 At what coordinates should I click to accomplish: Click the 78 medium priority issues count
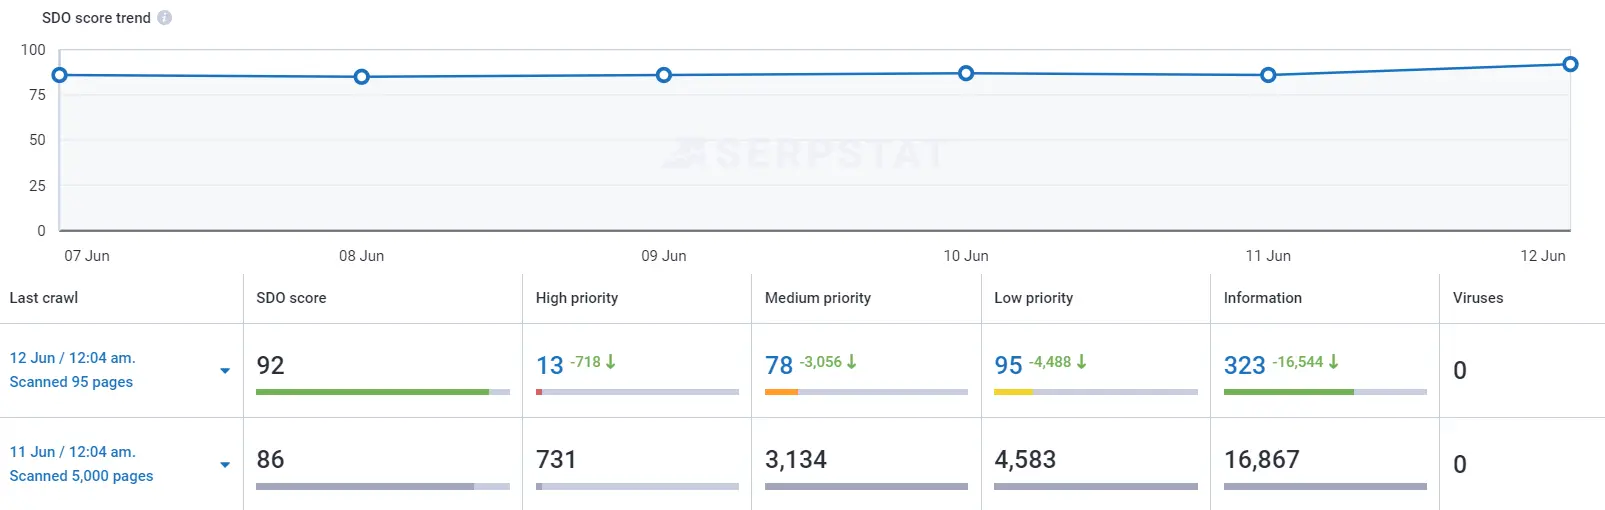pos(779,366)
